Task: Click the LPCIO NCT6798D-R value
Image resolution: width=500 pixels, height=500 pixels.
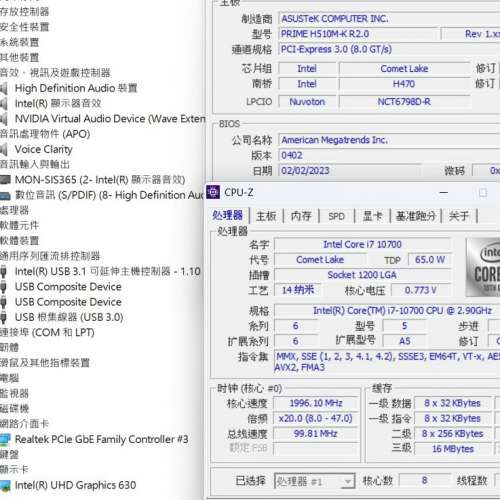Action: (x=404, y=102)
